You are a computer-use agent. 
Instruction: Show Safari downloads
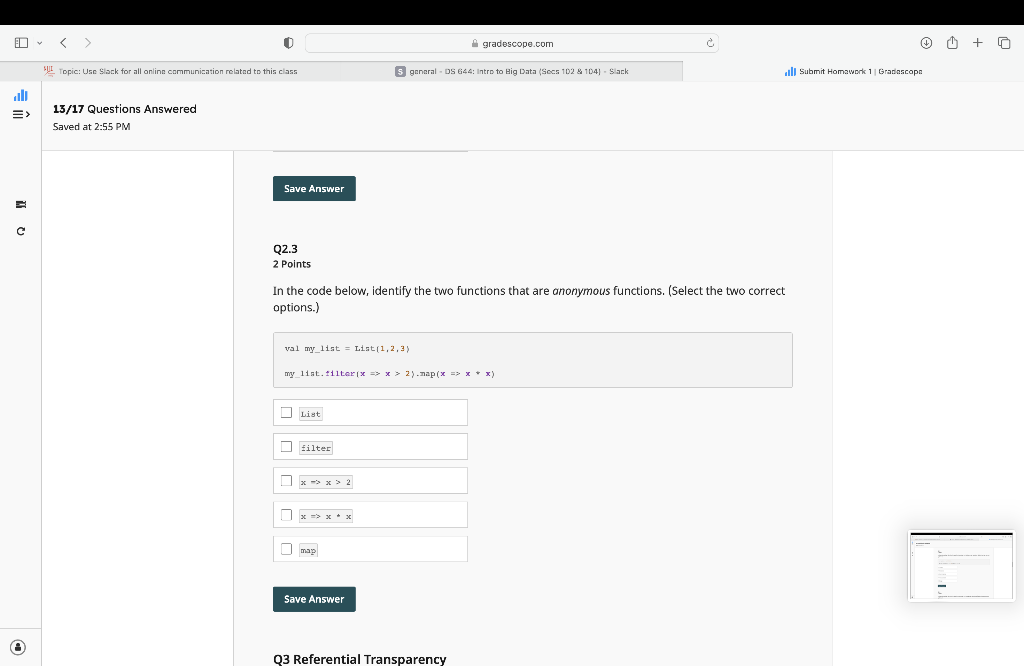pyautogui.click(x=926, y=43)
